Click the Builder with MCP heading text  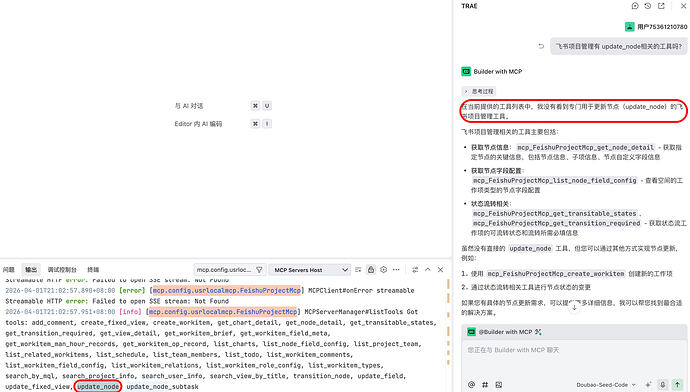pos(498,71)
